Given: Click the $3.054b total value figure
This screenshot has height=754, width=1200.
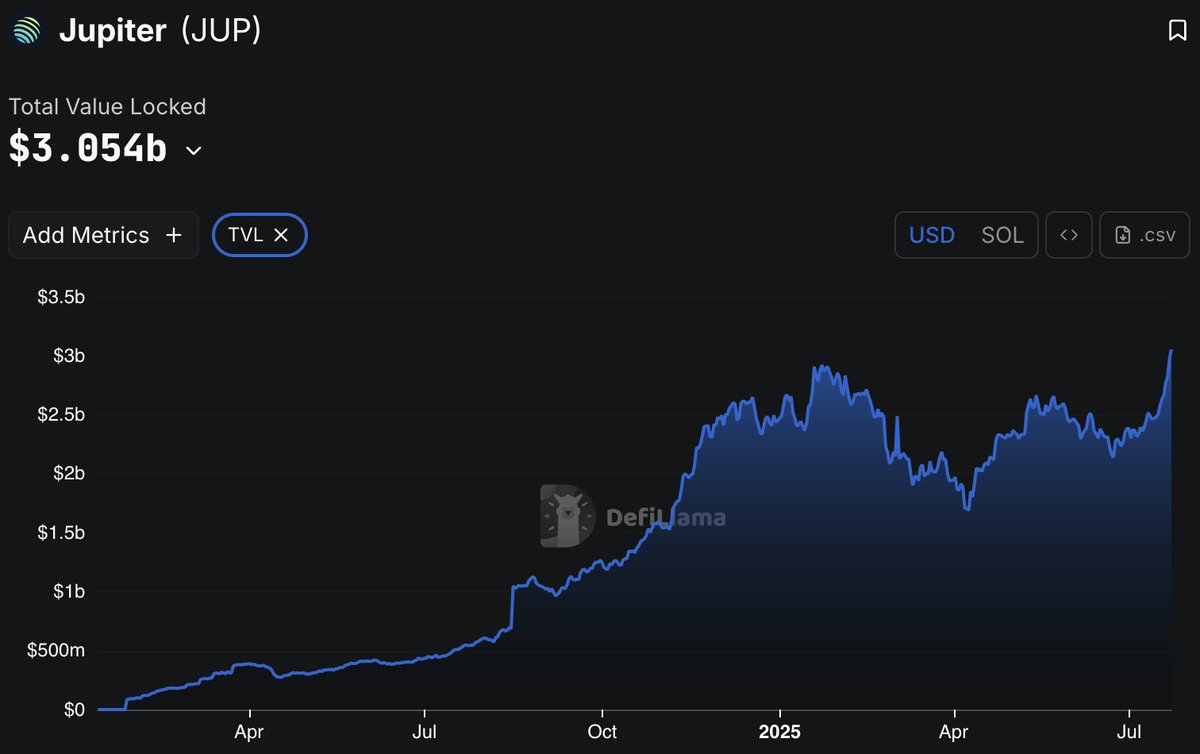Looking at the screenshot, I should click(88, 149).
